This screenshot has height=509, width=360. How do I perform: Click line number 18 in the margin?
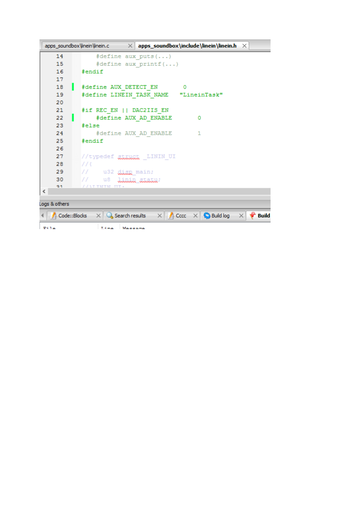coord(60,87)
